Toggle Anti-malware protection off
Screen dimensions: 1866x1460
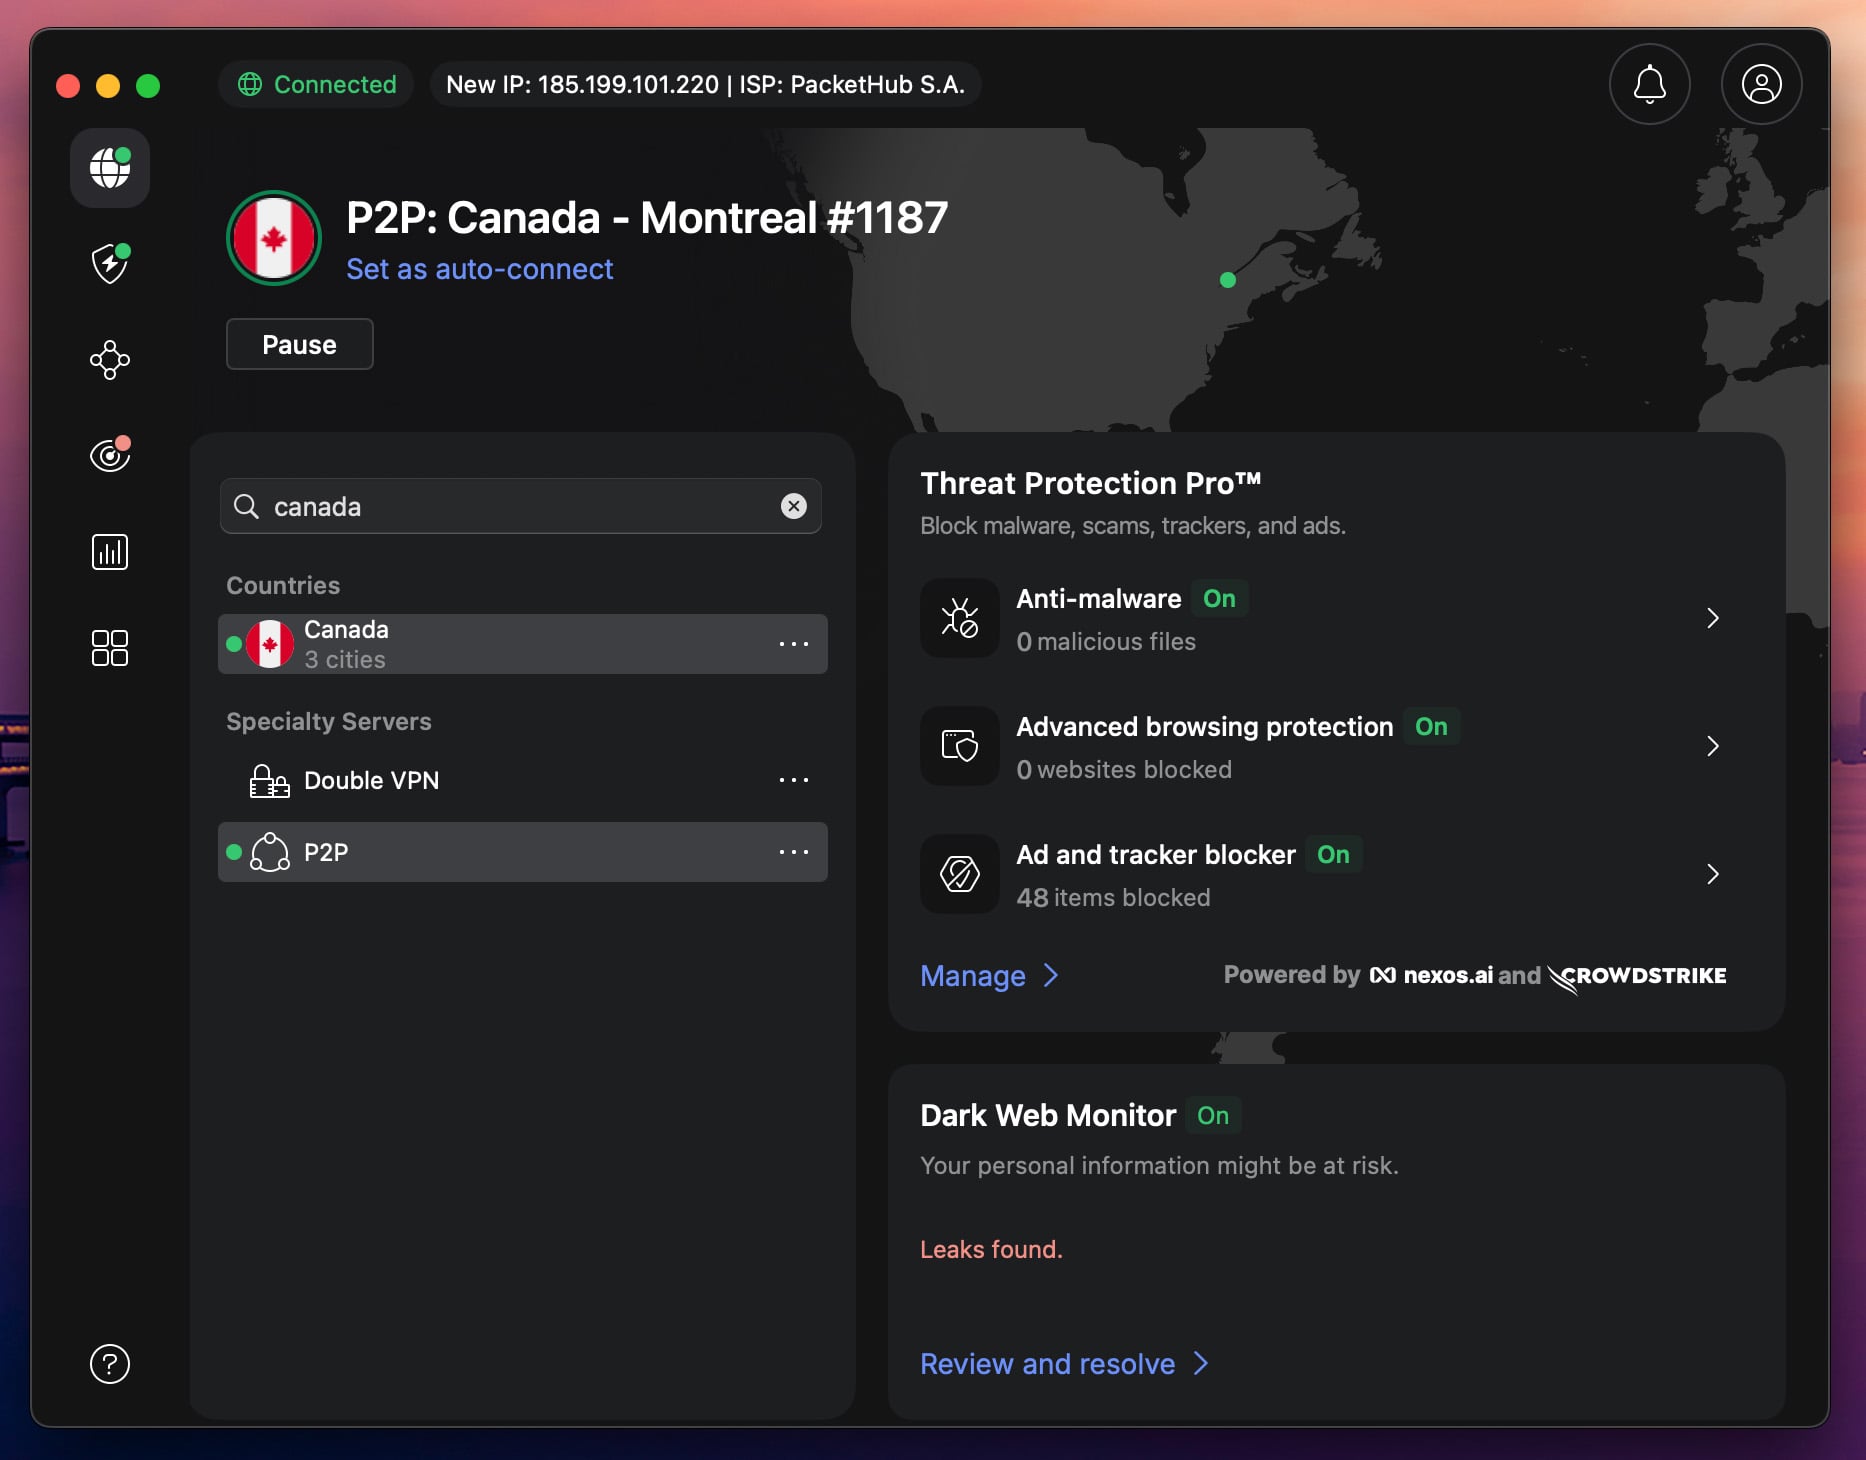(1218, 598)
